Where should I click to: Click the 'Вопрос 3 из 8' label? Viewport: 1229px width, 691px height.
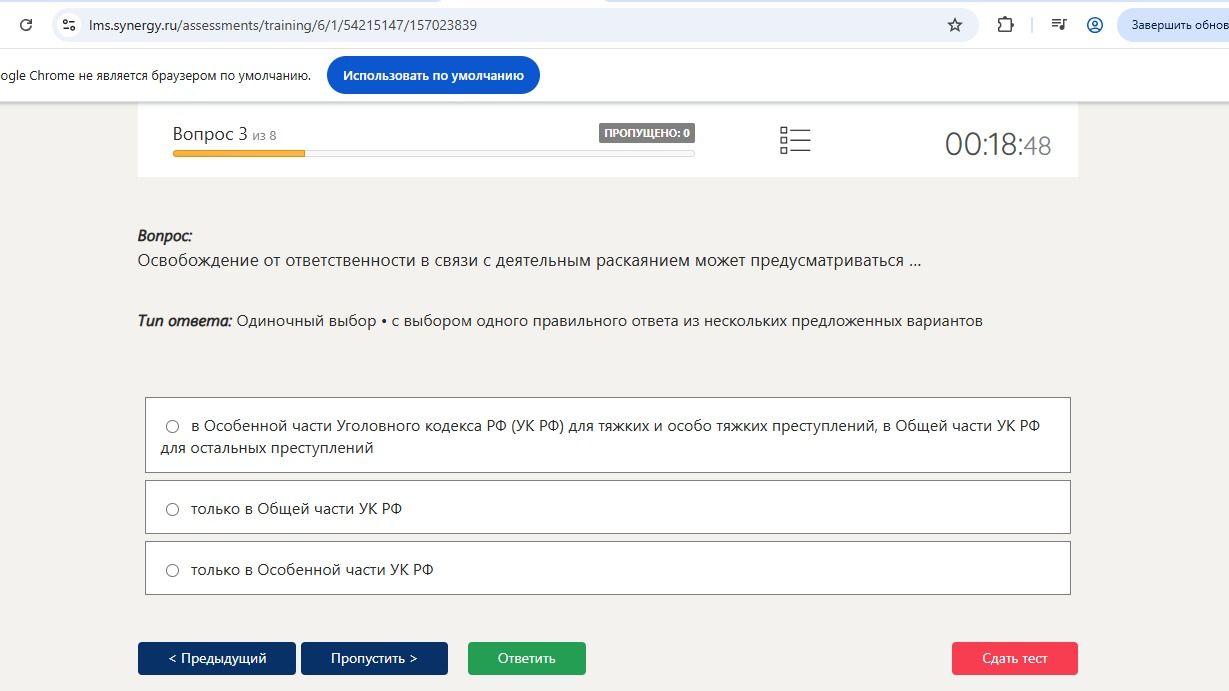tap(224, 134)
